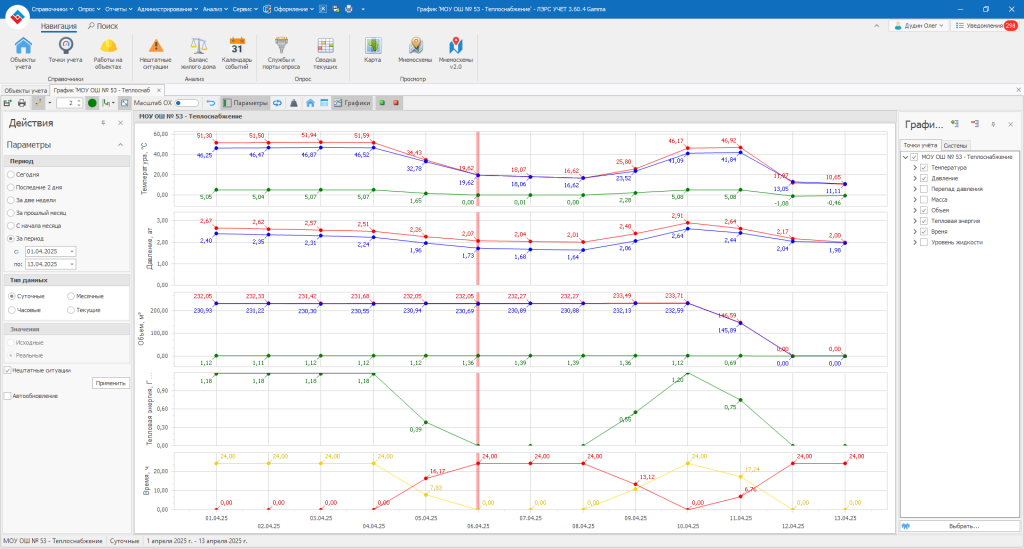
Task: Select the Часовые data type radio button
Action: [x=12, y=310]
